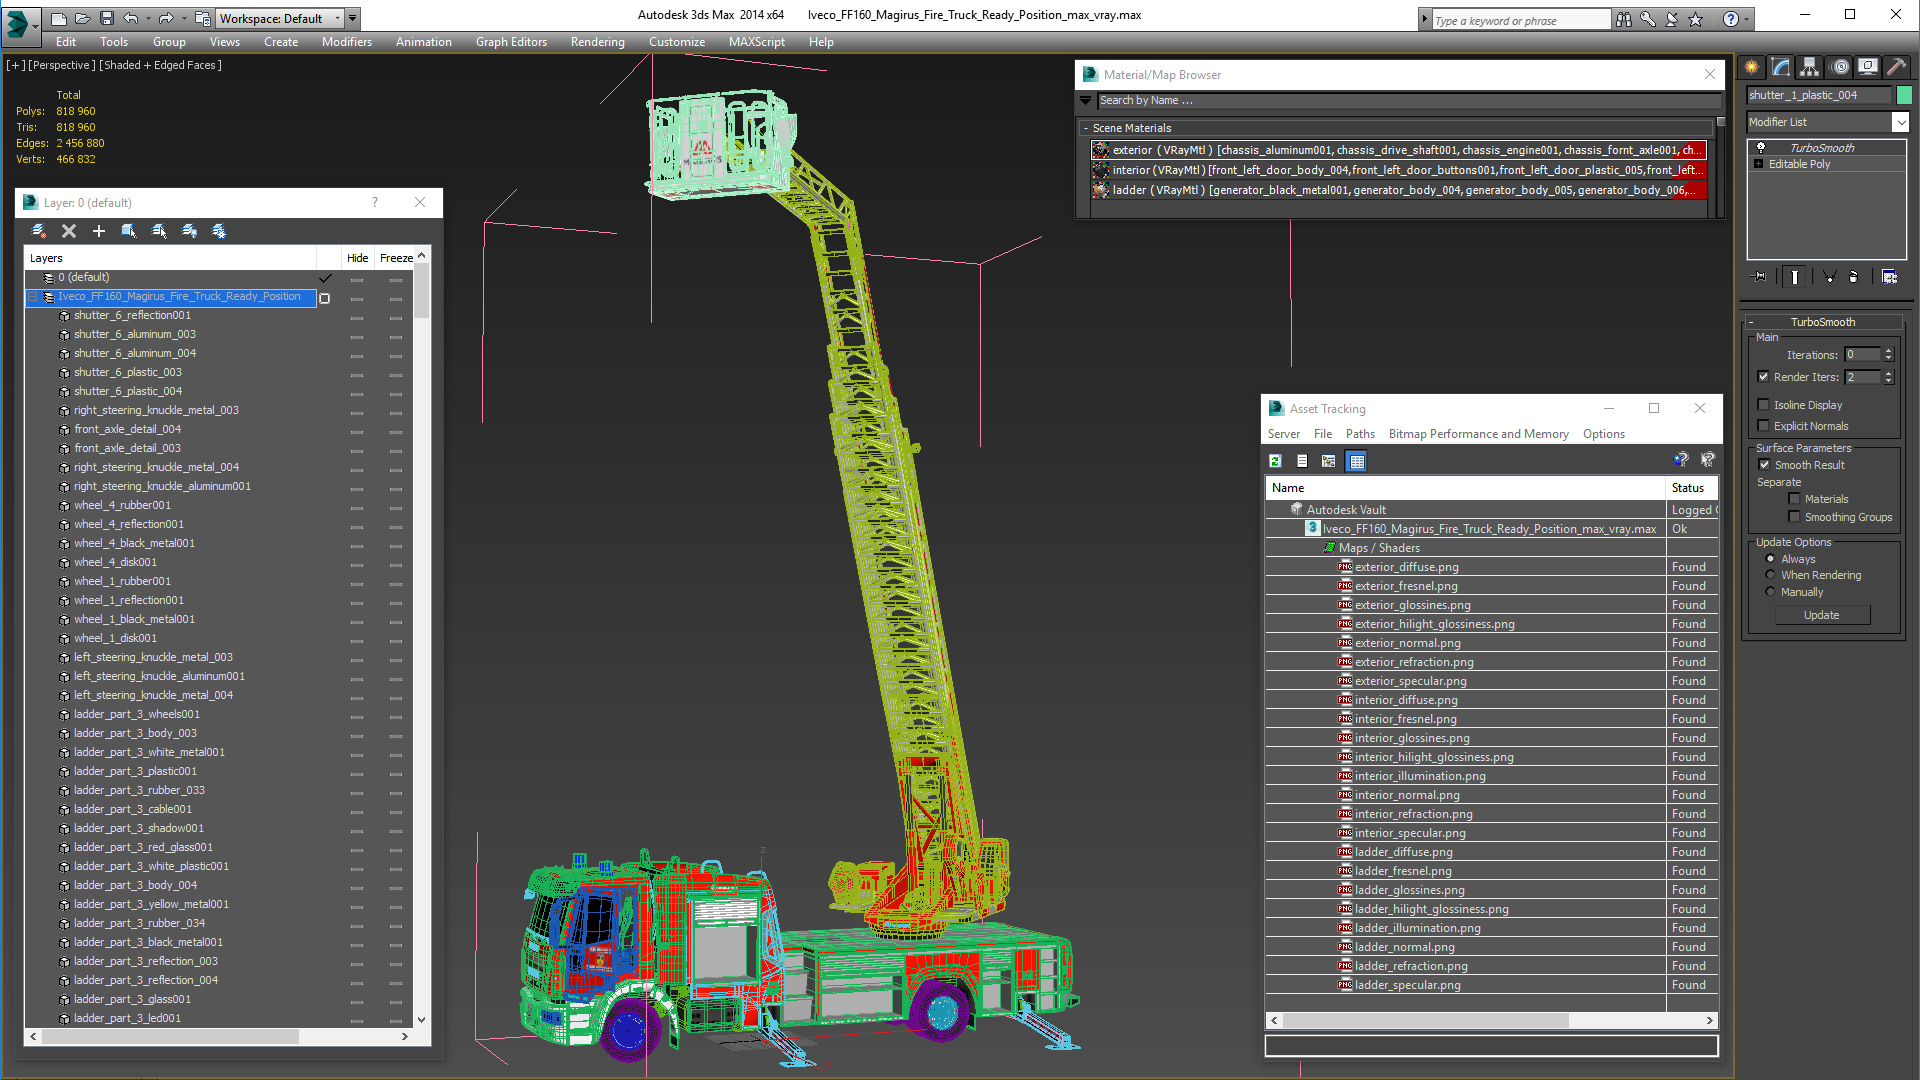Click the Open File folder icon
This screenshot has width=1920, height=1080.
coord(82,18)
